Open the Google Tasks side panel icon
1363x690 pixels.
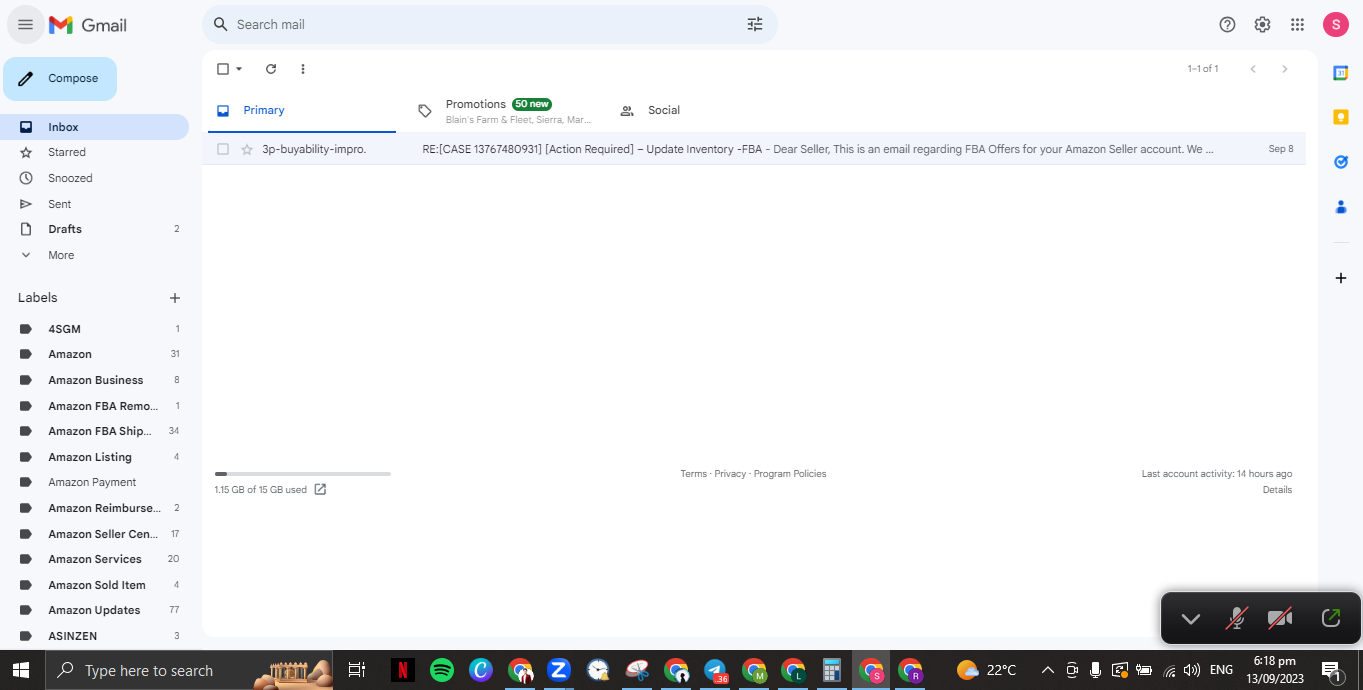pos(1341,161)
